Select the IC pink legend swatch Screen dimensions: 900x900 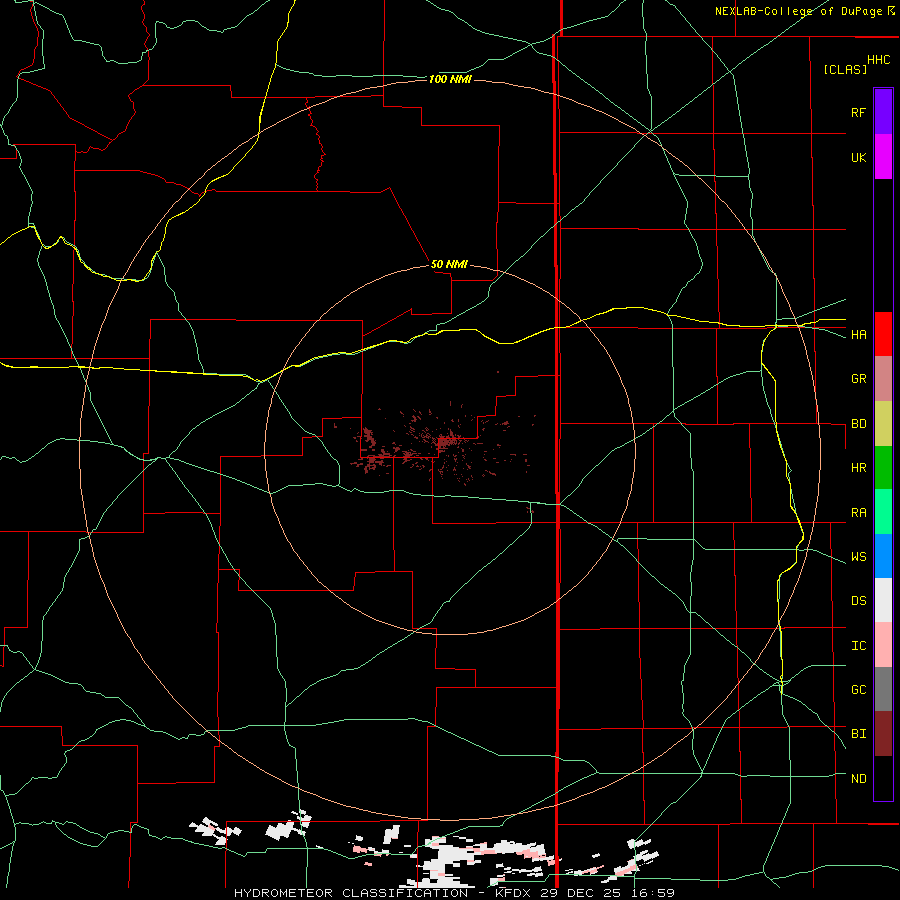tap(883, 645)
